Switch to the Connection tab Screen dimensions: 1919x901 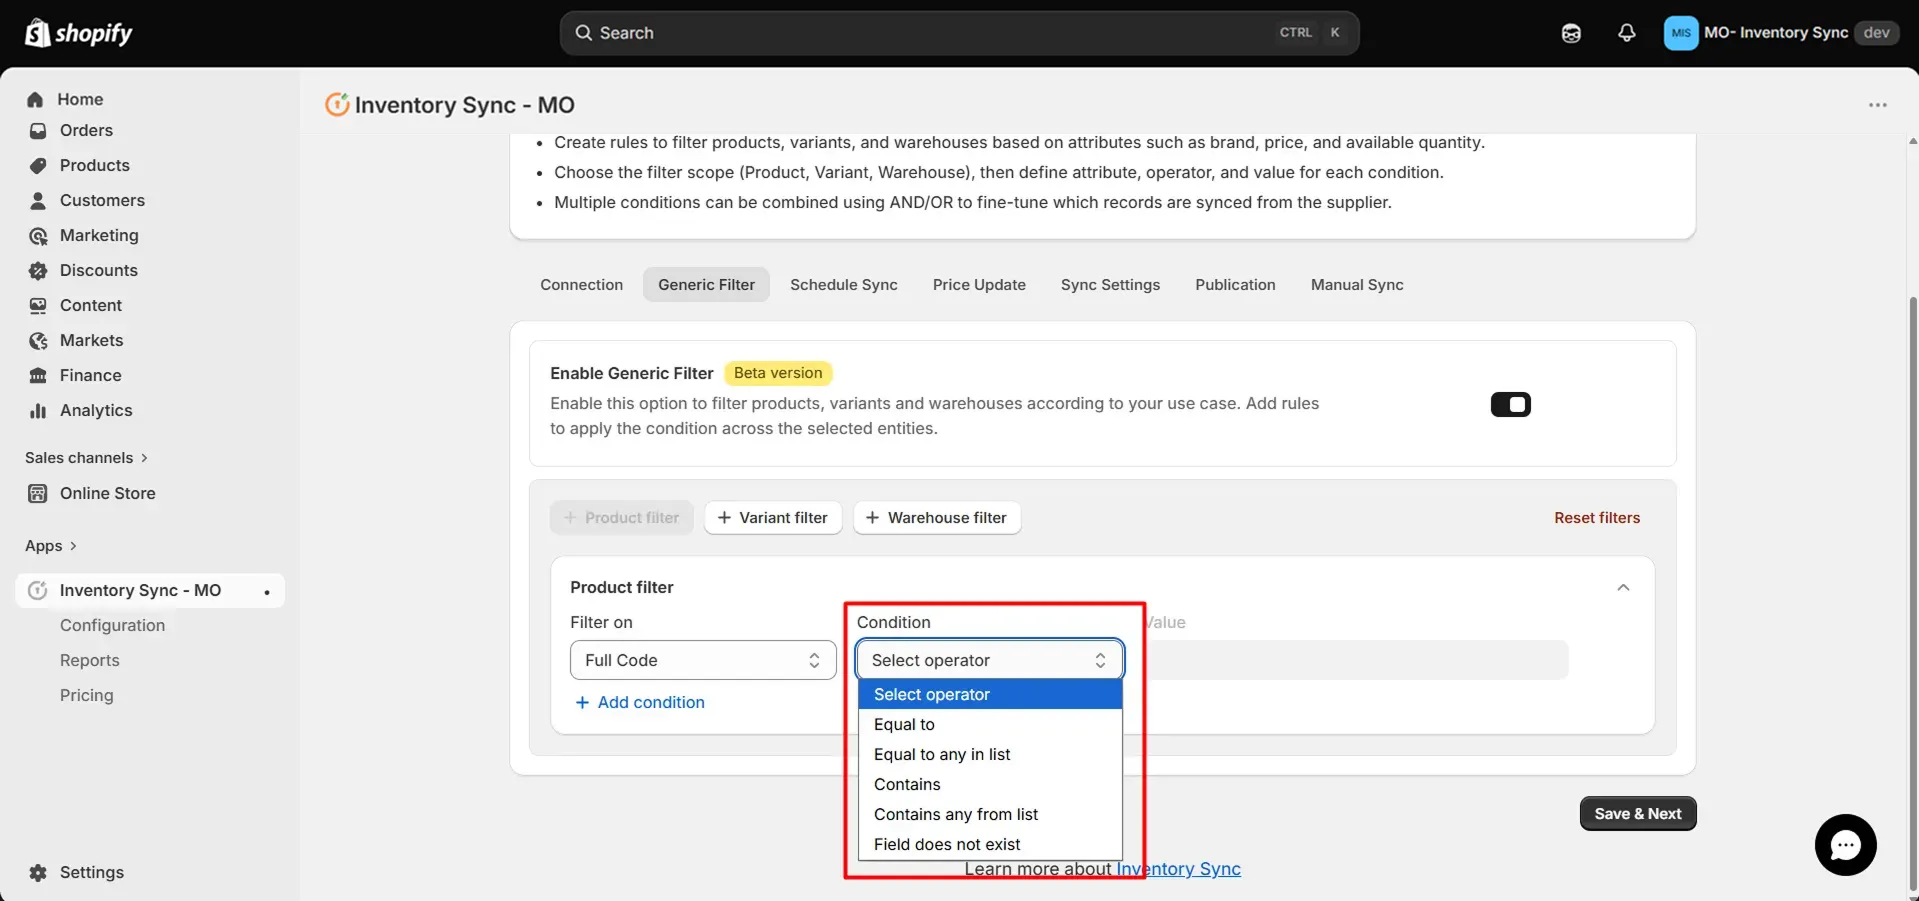(x=581, y=285)
